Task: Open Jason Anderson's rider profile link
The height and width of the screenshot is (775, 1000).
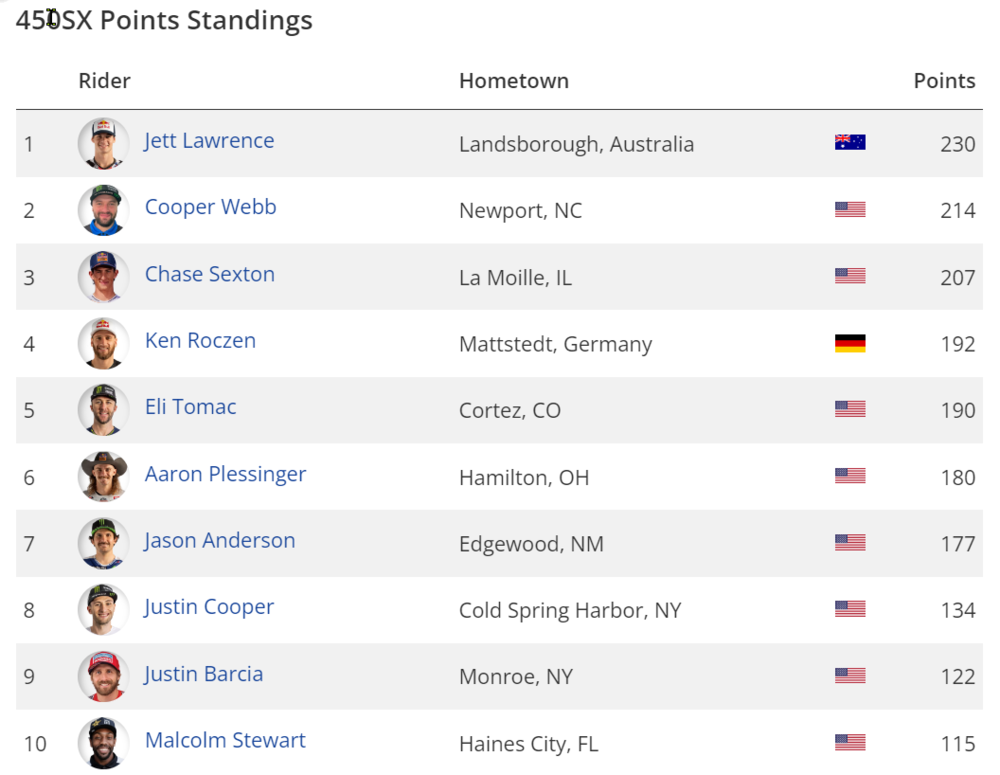Action: tap(220, 540)
